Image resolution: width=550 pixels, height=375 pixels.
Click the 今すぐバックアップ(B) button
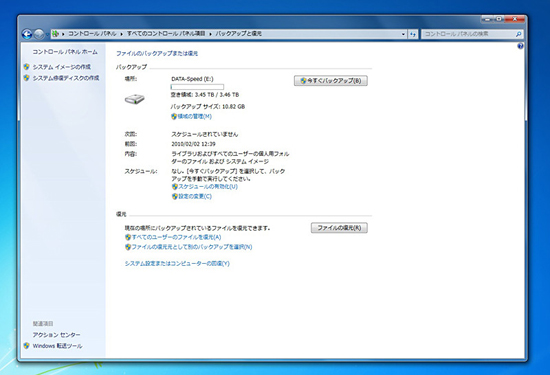coord(331,81)
